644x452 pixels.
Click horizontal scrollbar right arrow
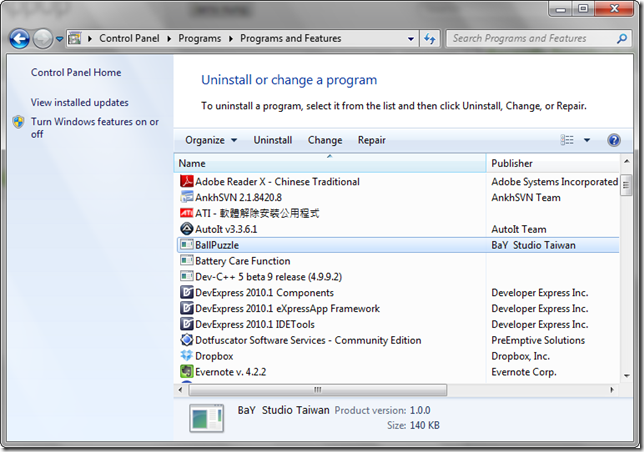pyautogui.click(x=612, y=390)
